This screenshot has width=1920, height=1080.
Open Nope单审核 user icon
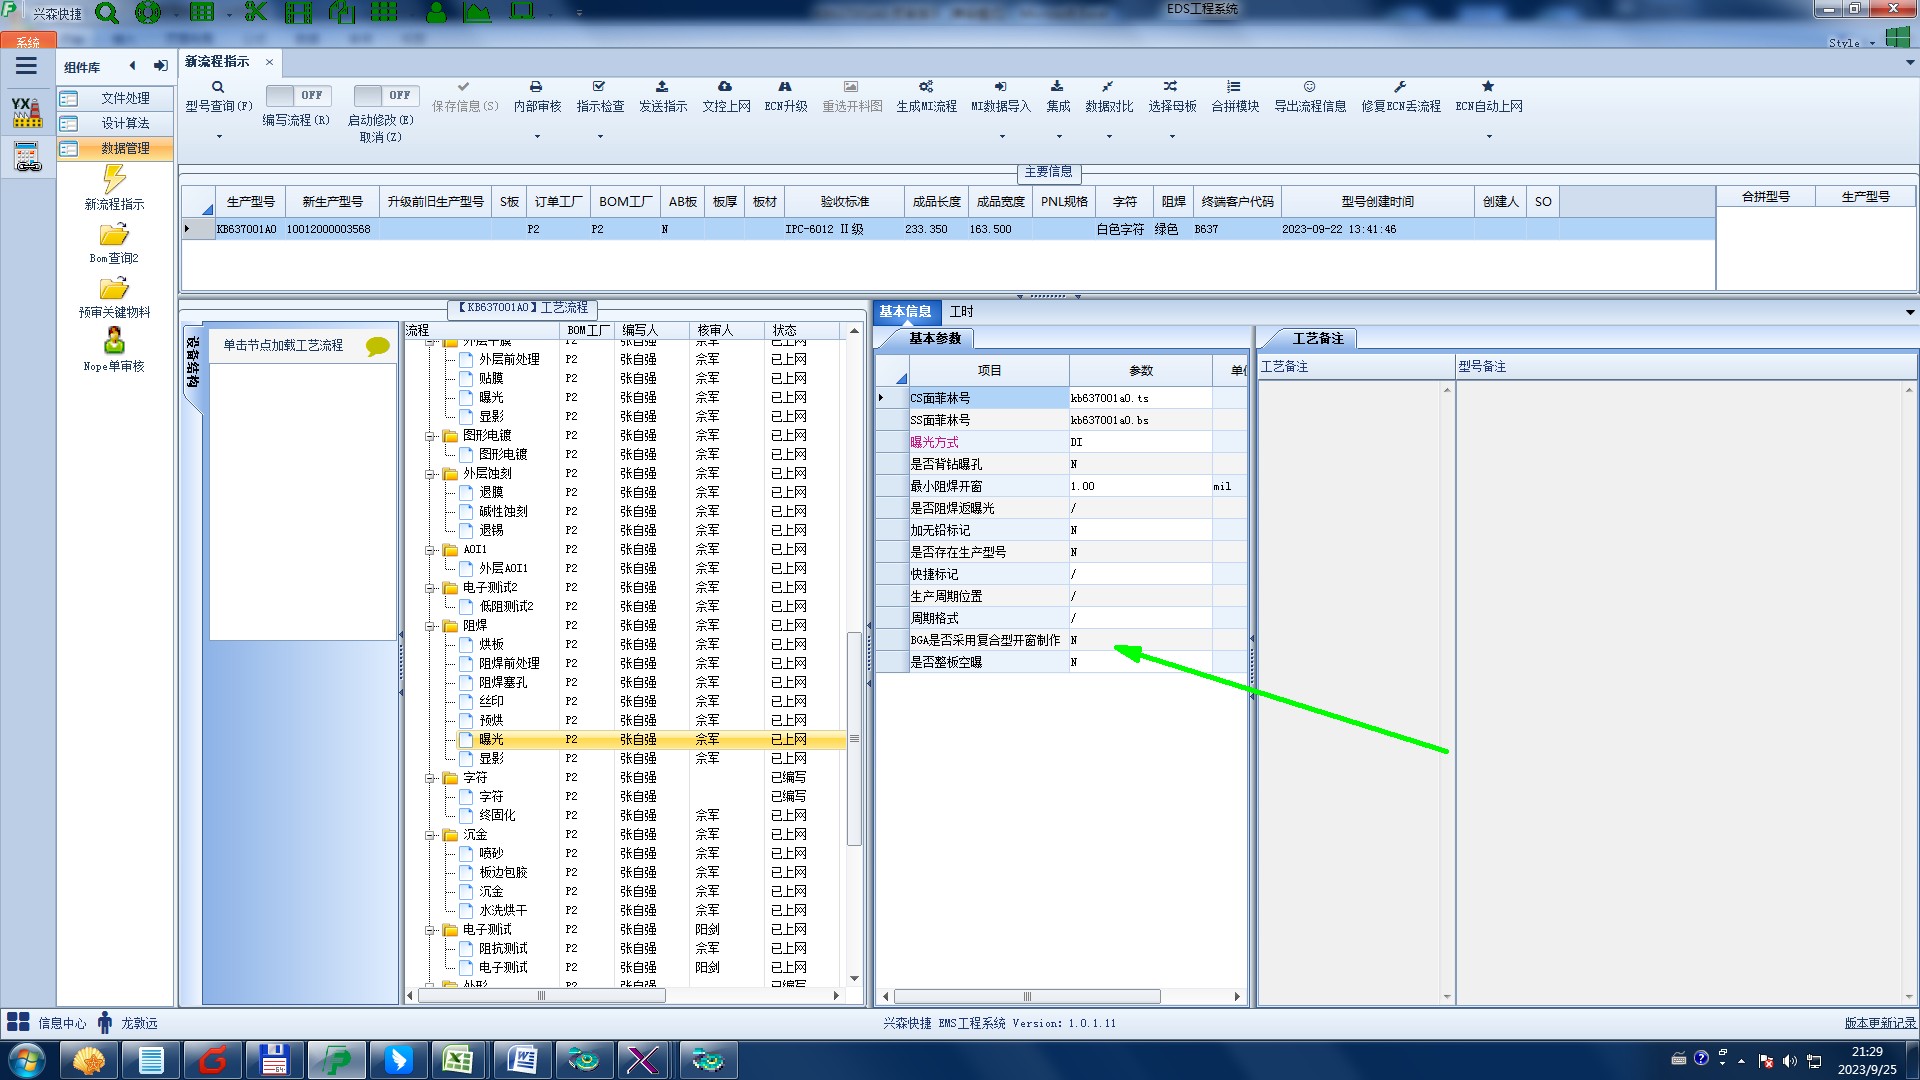pos(114,341)
